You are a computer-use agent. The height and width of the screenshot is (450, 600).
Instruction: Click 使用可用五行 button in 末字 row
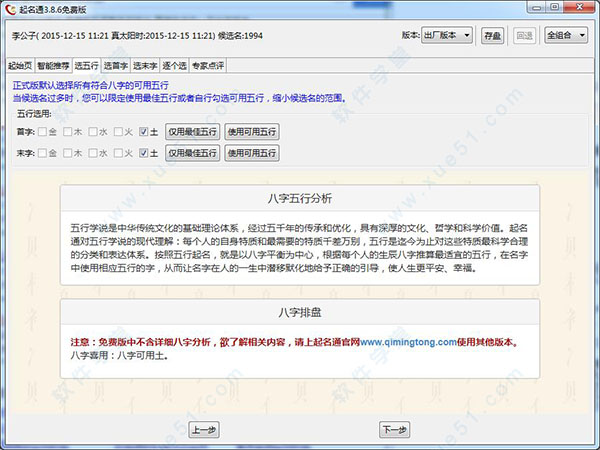[252, 153]
